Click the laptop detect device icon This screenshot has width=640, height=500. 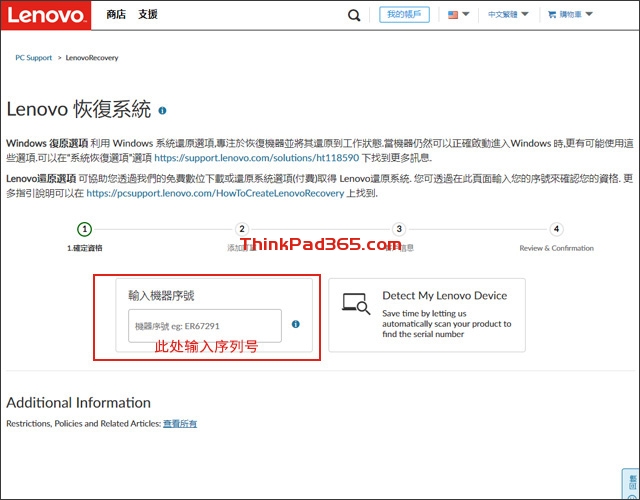[x=356, y=303]
